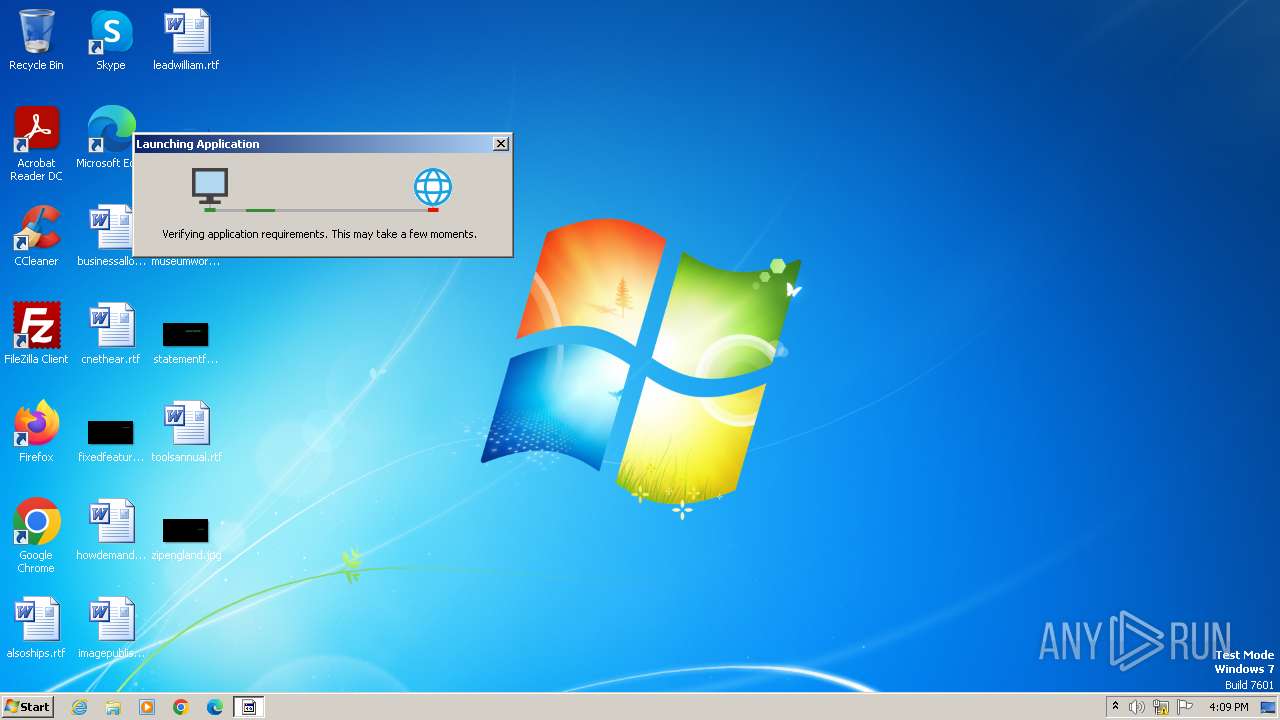Open the Recycle Bin desktop icon
The height and width of the screenshot is (720, 1280).
[36, 40]
